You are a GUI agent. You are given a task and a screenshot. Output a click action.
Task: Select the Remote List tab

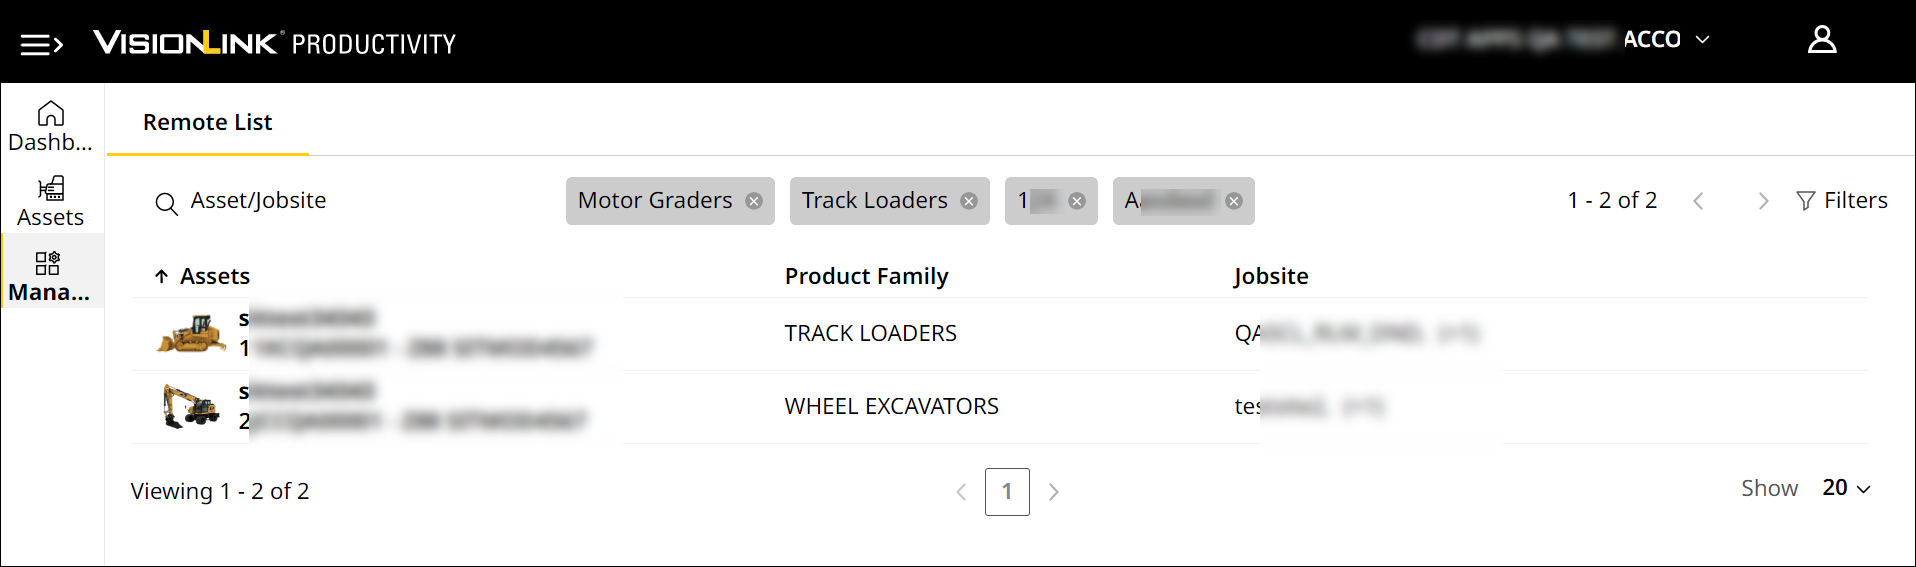208,123
